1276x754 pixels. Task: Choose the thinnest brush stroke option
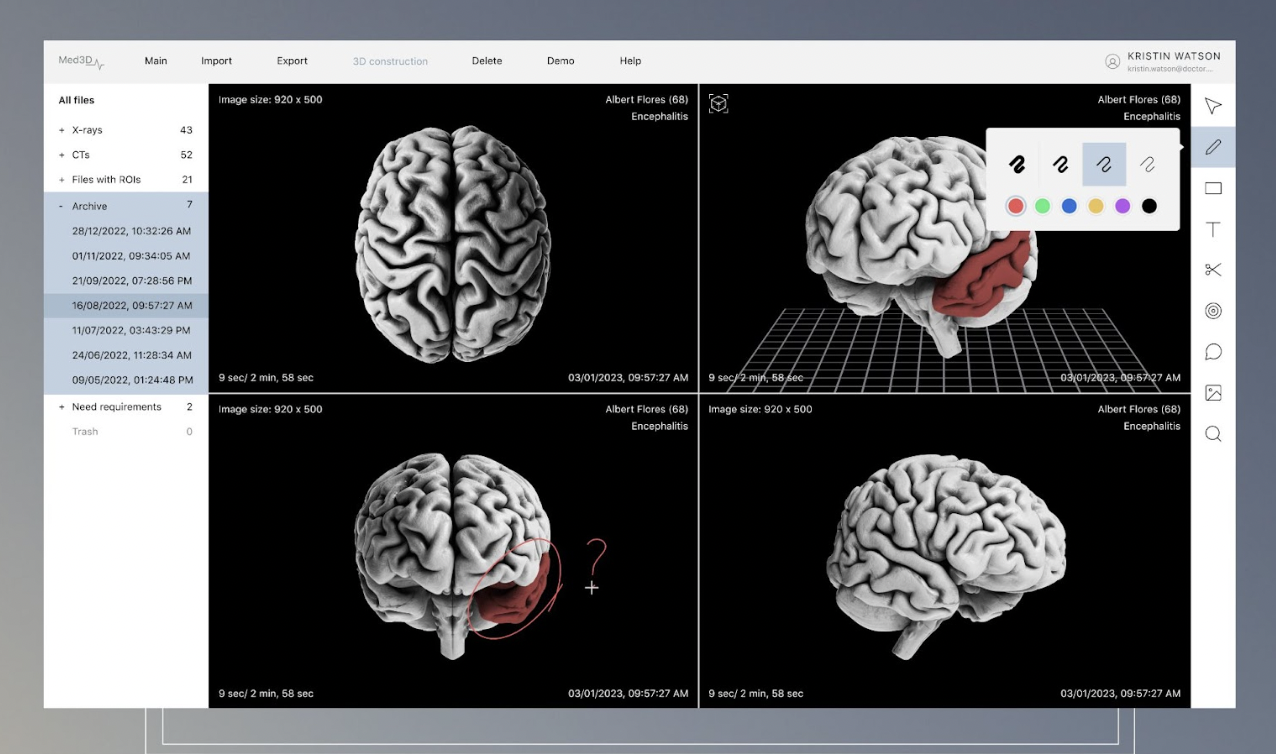[1148, 164]
